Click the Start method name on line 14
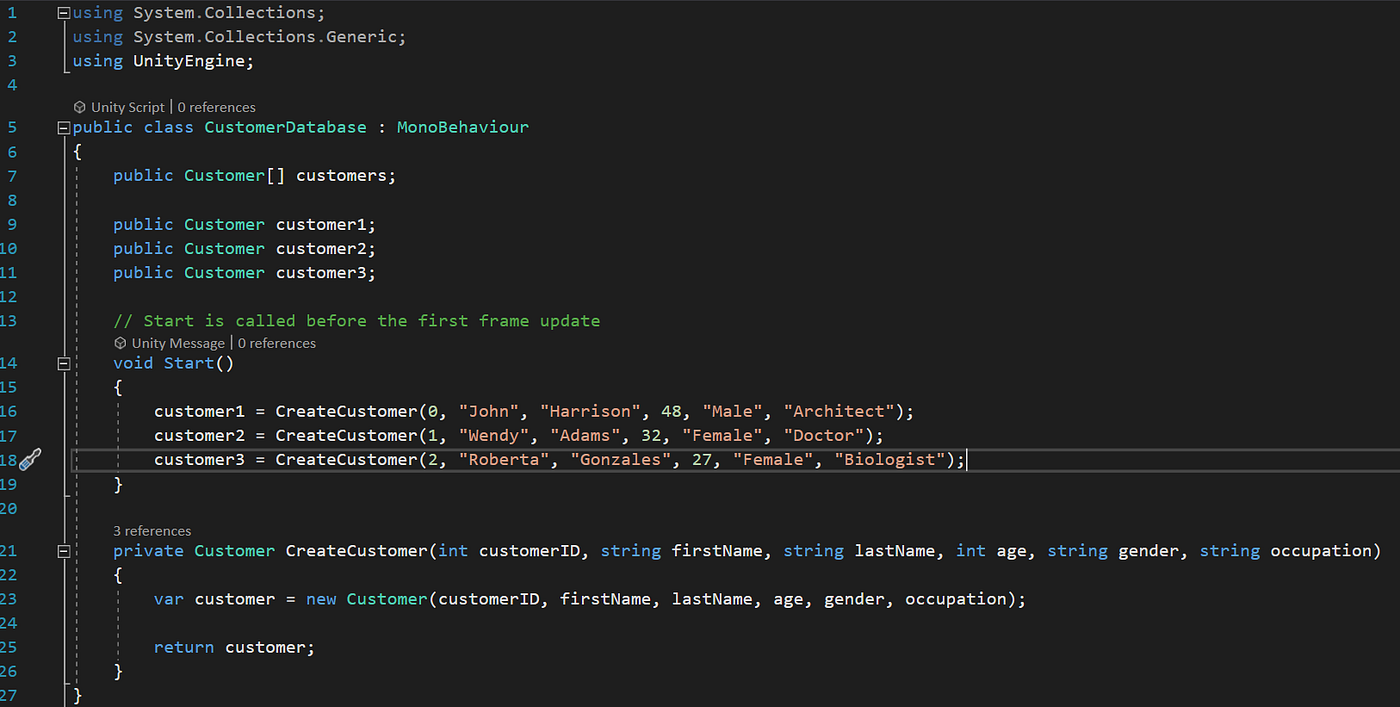This screenshot has height=707, width=1400. [188, 363]
